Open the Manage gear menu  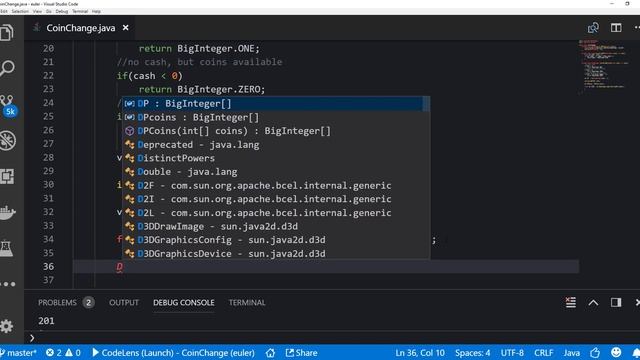click(7, 326)
